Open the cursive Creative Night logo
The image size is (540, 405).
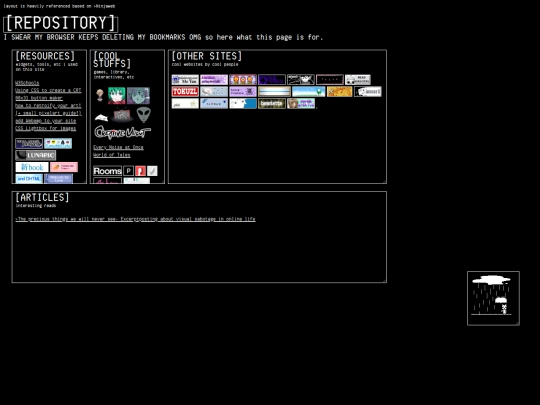(122, 132)
